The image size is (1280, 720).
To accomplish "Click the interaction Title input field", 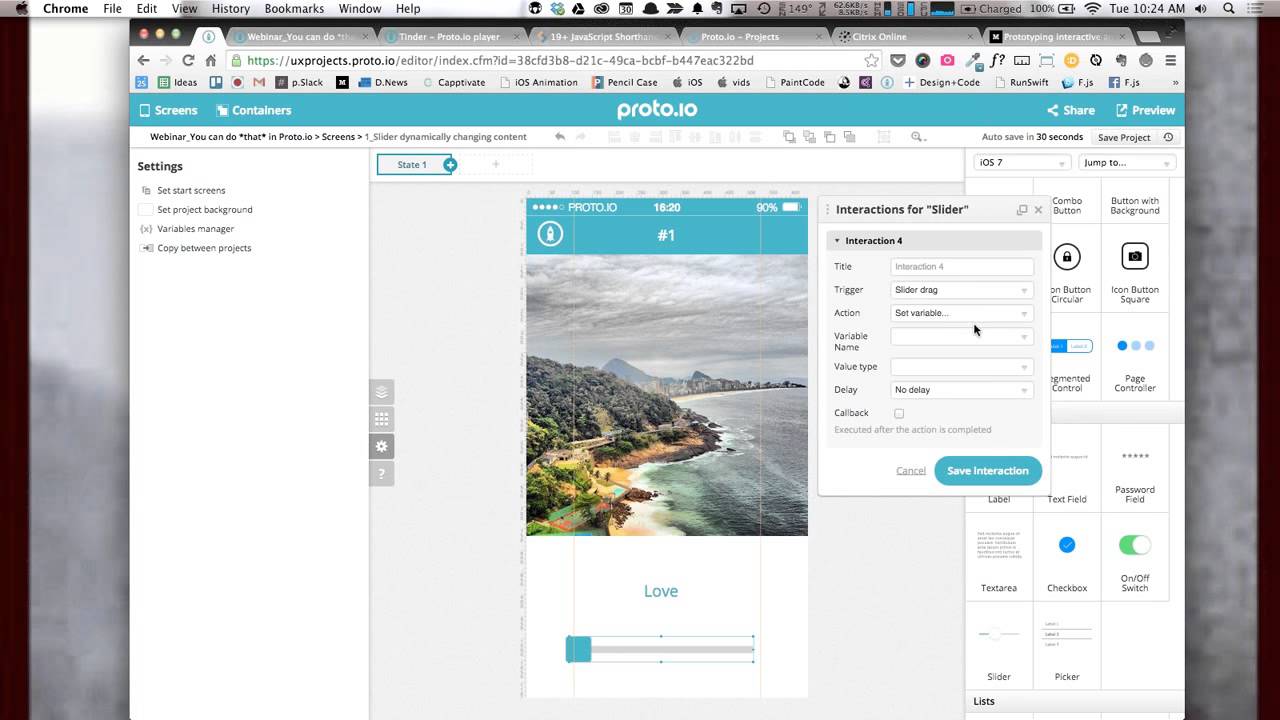I will [961, 267].
